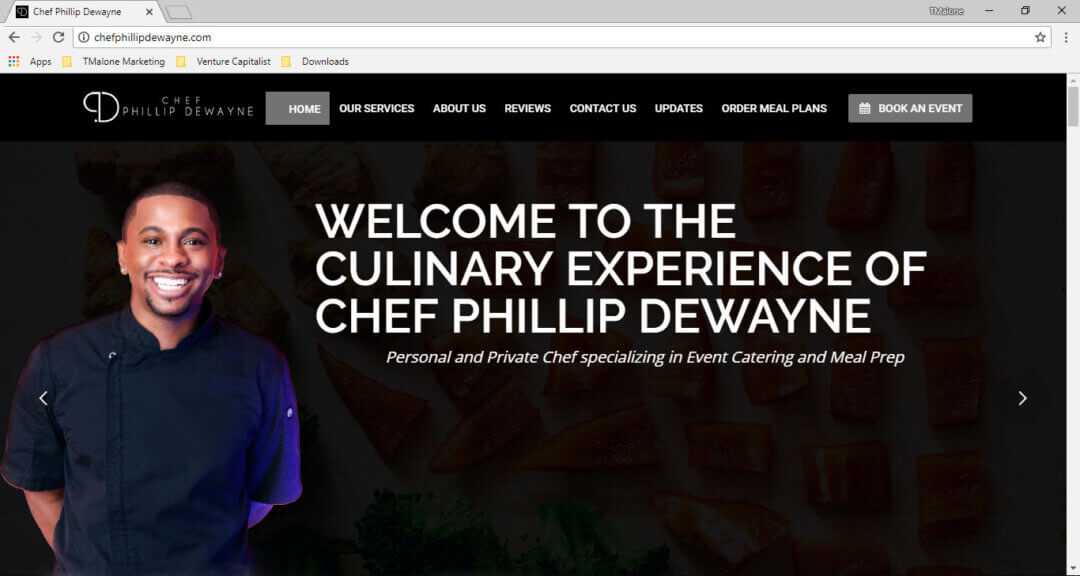Viewport: 1080px width, 576px height.
Task: Click the Chef Phillip Dewayne logo
Action: pos(168,107)
